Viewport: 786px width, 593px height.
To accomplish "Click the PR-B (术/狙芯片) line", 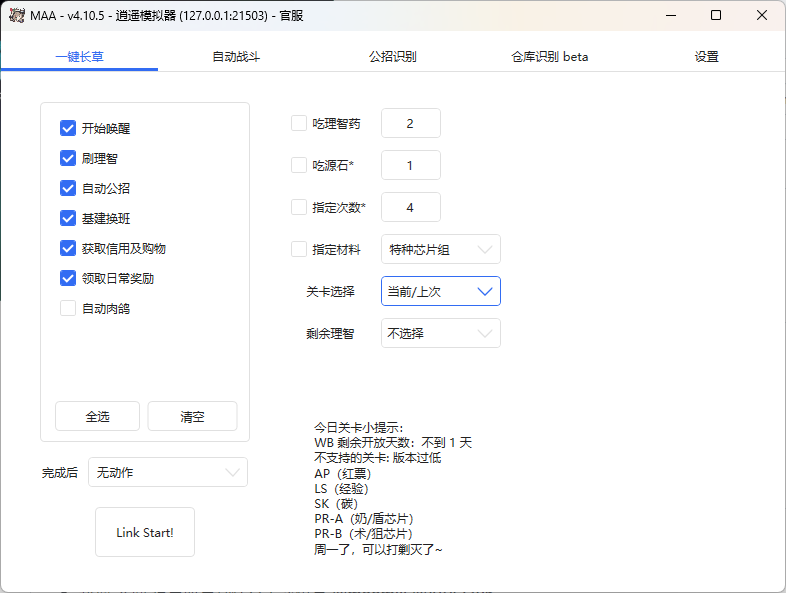I will click(x=364, y=534).
